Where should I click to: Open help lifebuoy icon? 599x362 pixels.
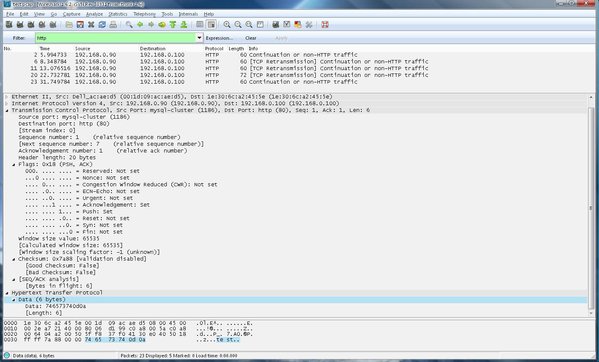click(325, 24)
